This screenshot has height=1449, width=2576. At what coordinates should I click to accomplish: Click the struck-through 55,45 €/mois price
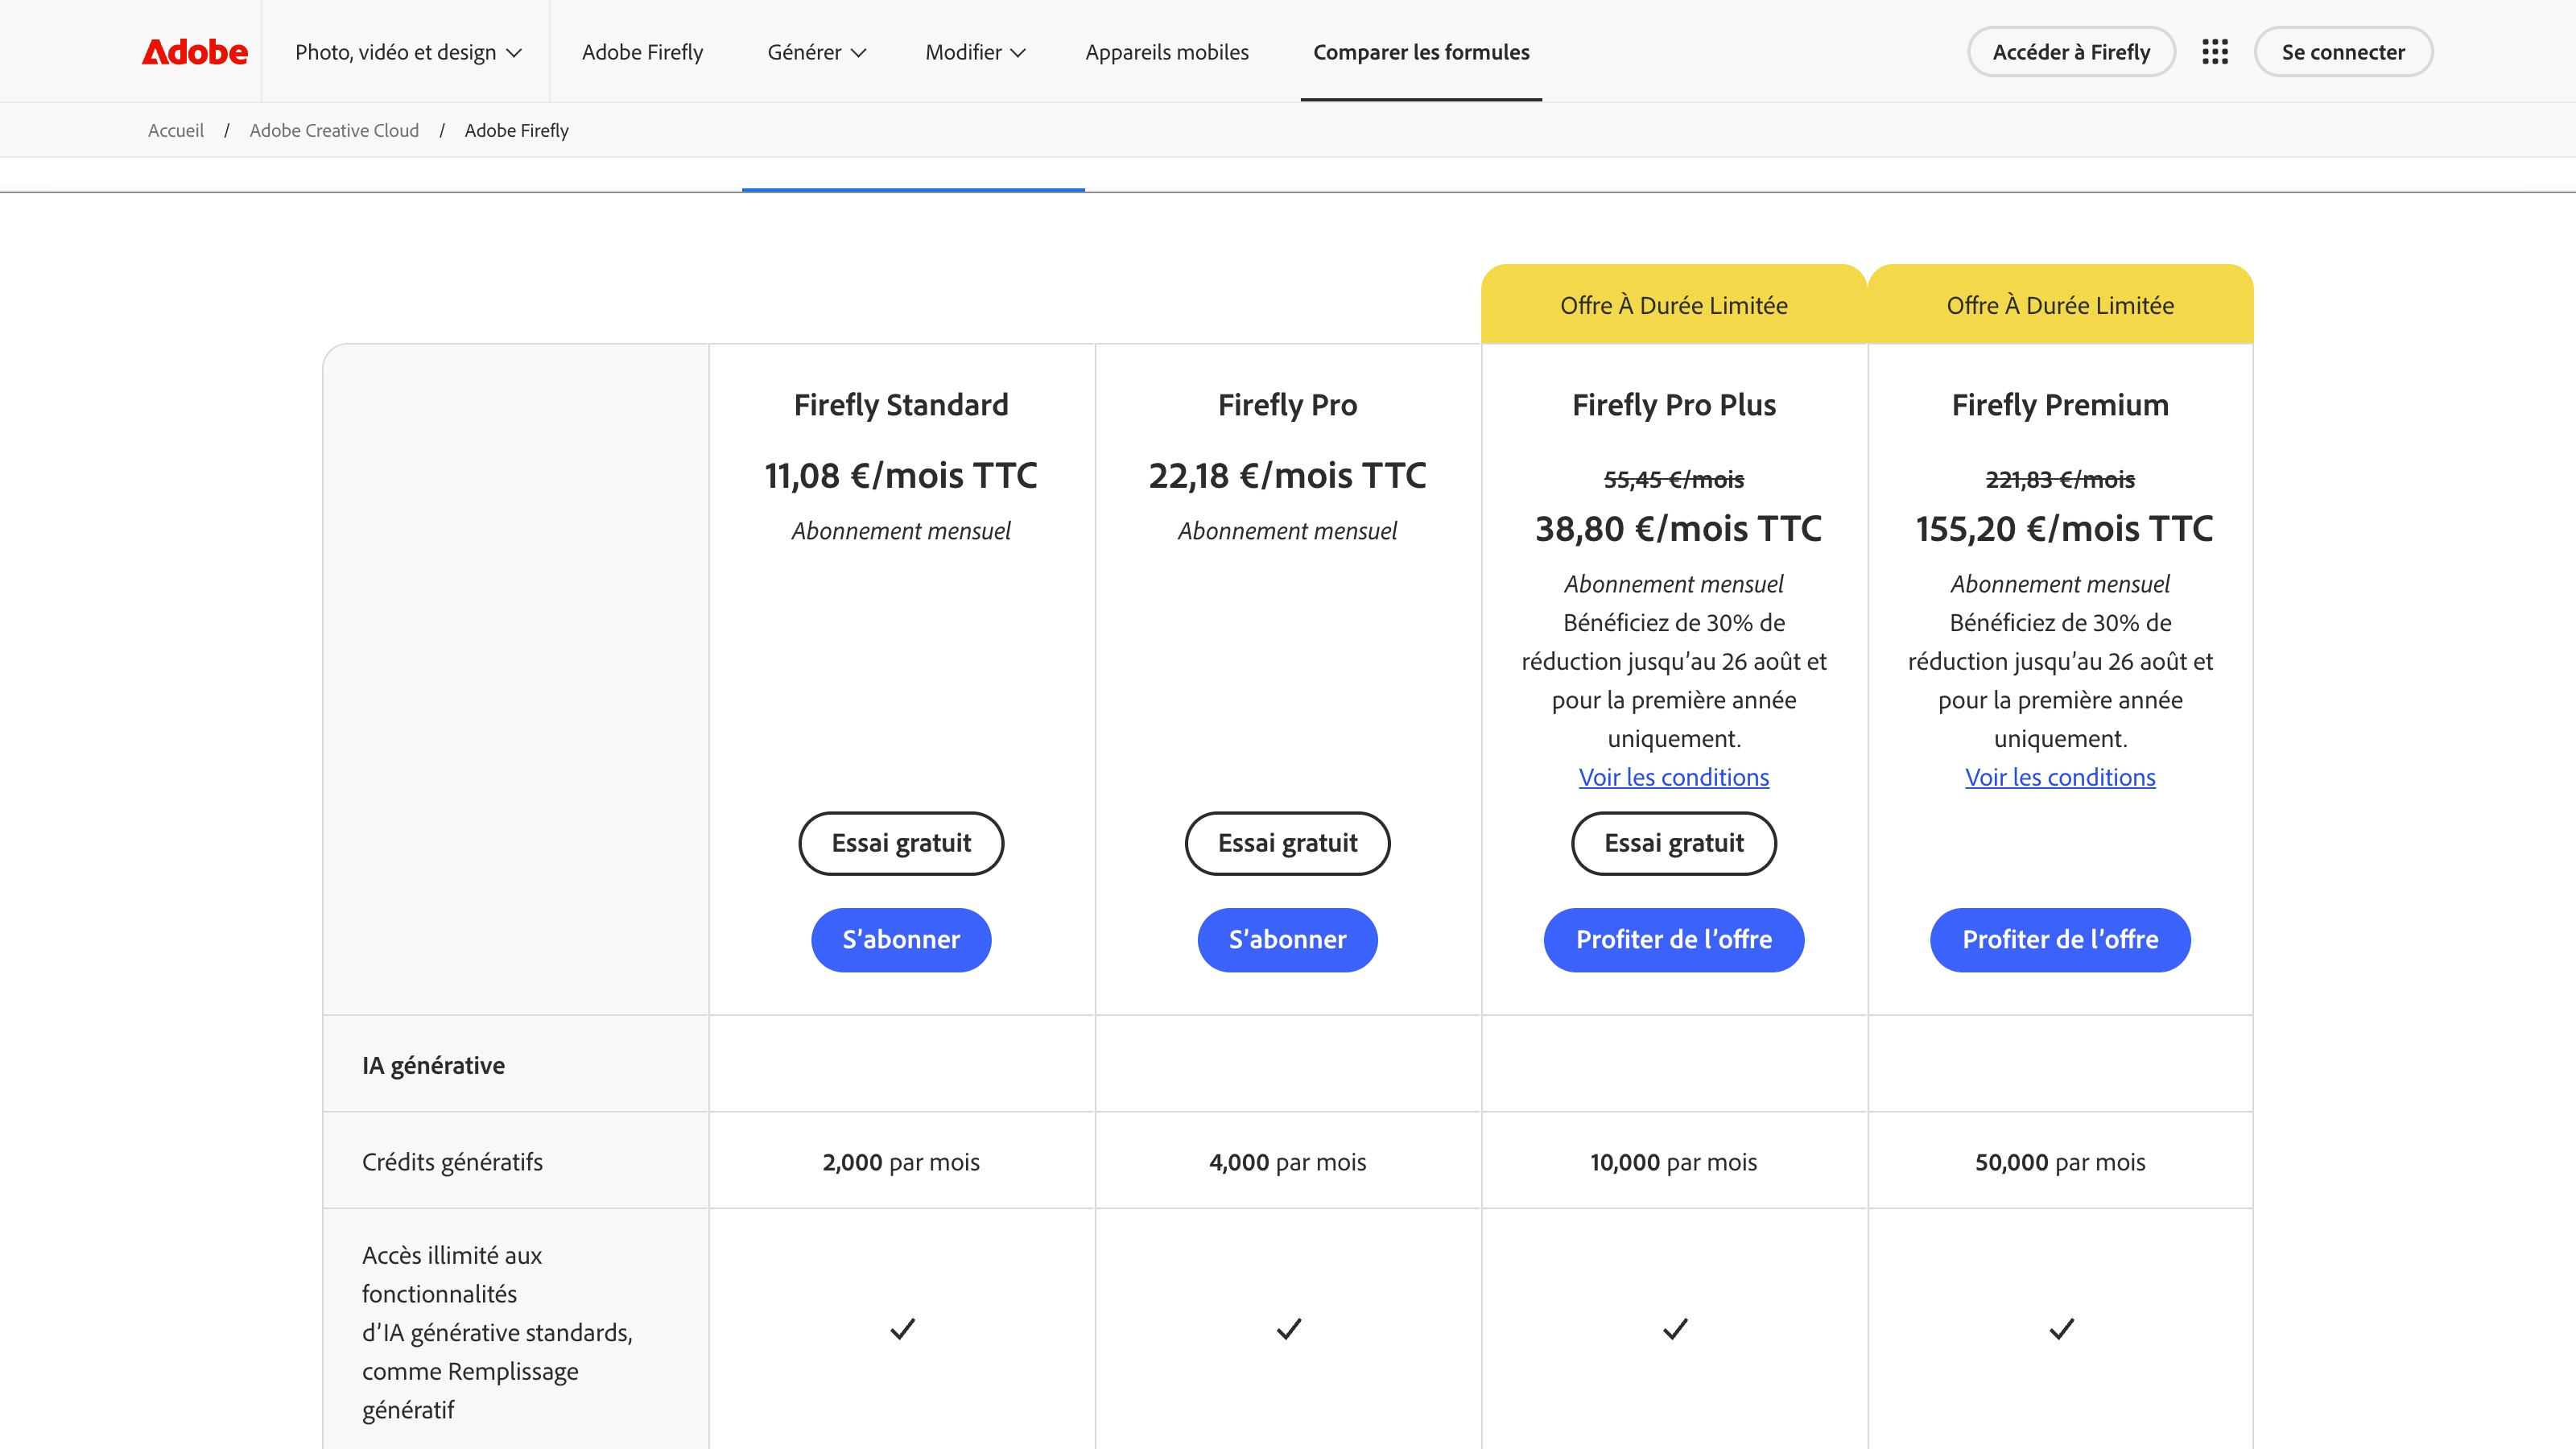(x=1674, y=480)
